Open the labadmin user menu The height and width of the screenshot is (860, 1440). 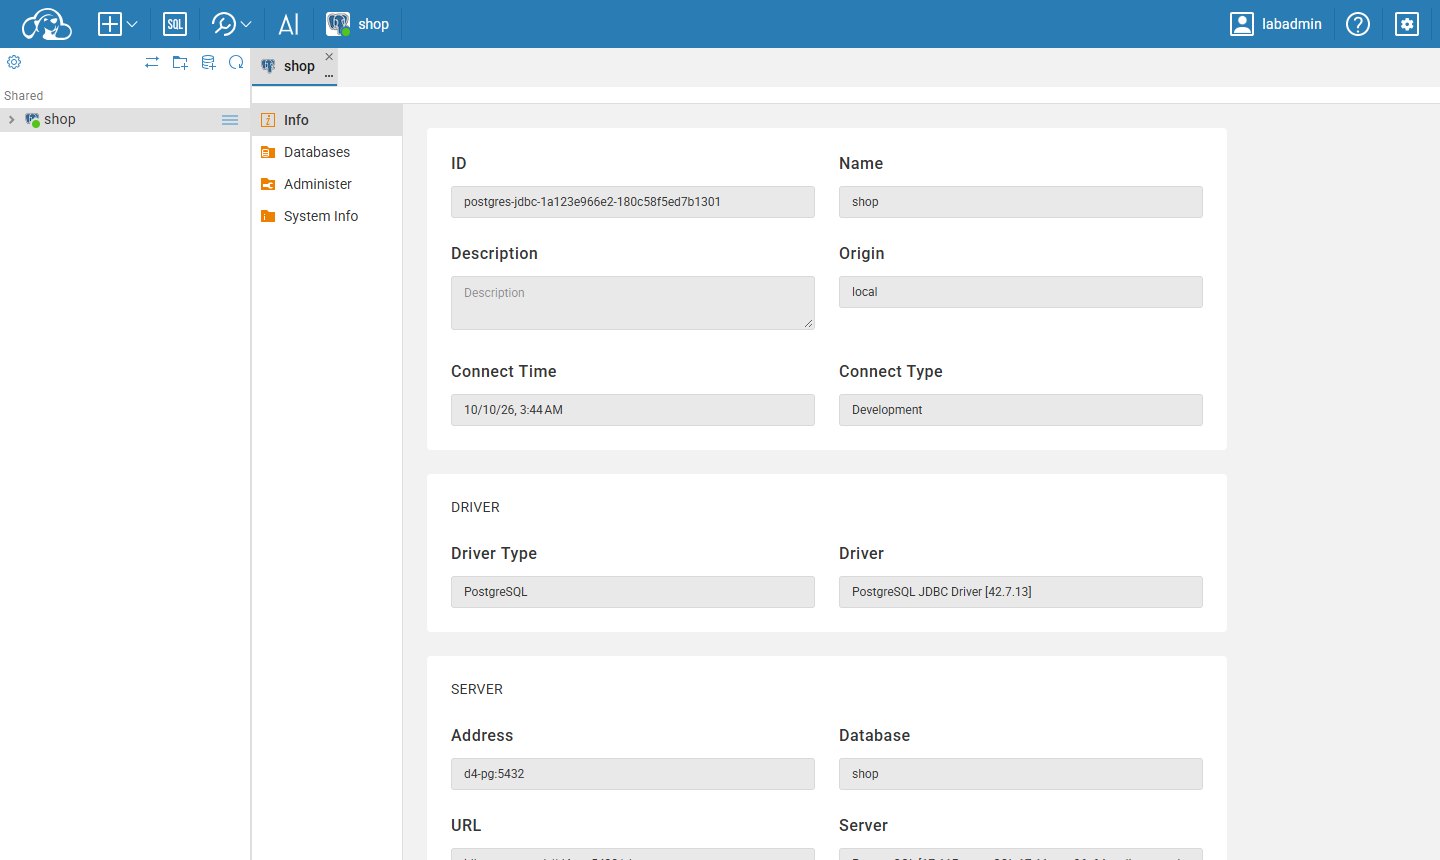[x=1276, y=24]
